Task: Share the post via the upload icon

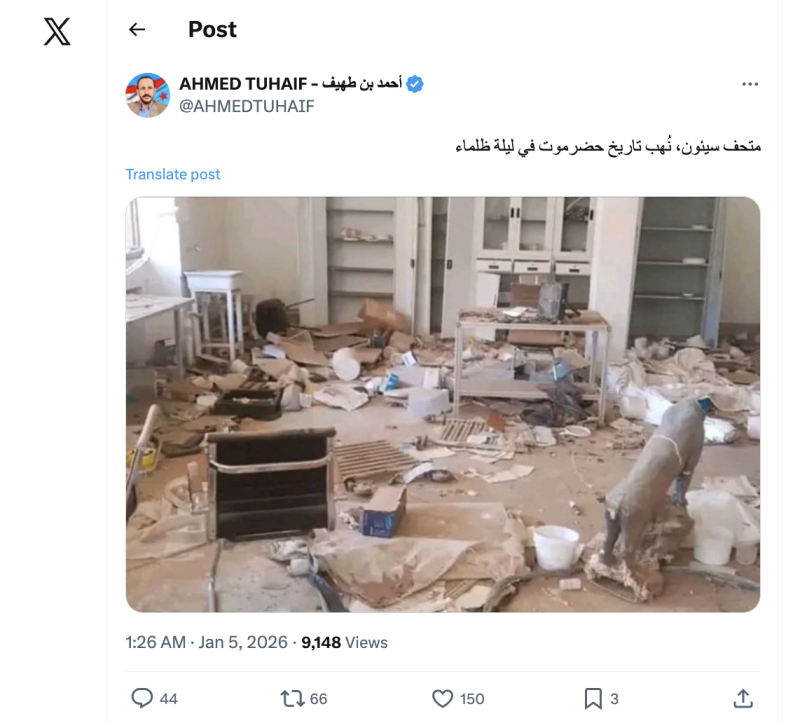Action: point(743,698)
